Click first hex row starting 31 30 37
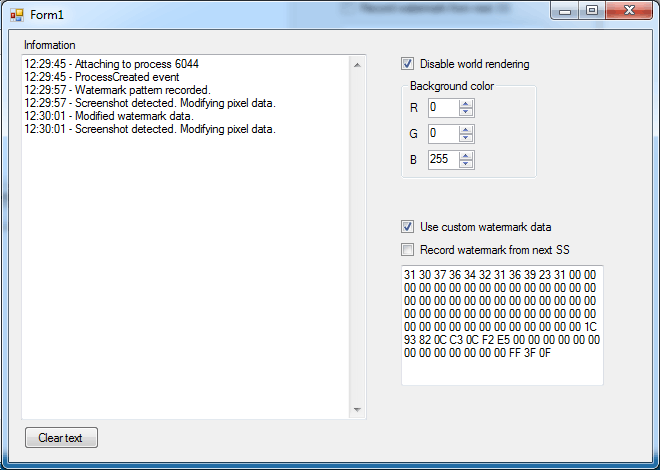Image resolution: width=660 pixels, height=470 pixels. pyautogui.click(x=500, y=275)
